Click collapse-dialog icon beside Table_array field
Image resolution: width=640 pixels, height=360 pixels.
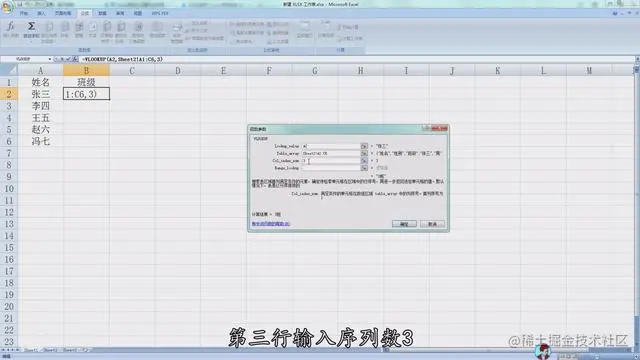coord(364,153)
